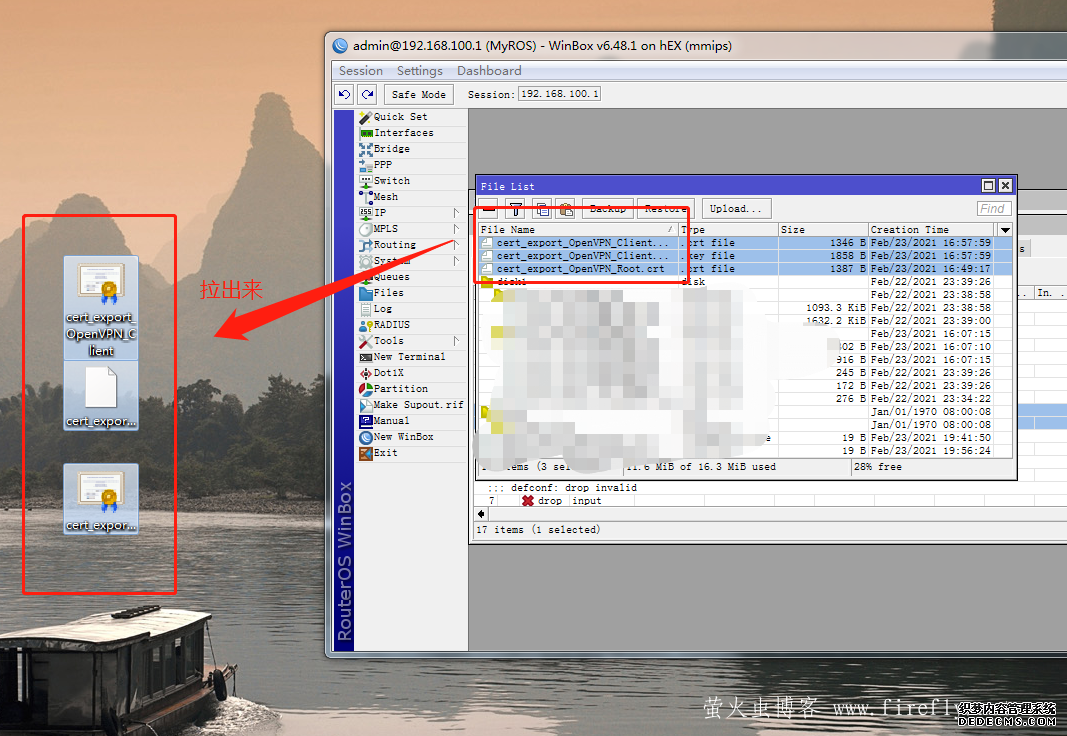Open the RADIUS settings
This screenshot has width=1067, height=736.
click(x=391, y=324)
